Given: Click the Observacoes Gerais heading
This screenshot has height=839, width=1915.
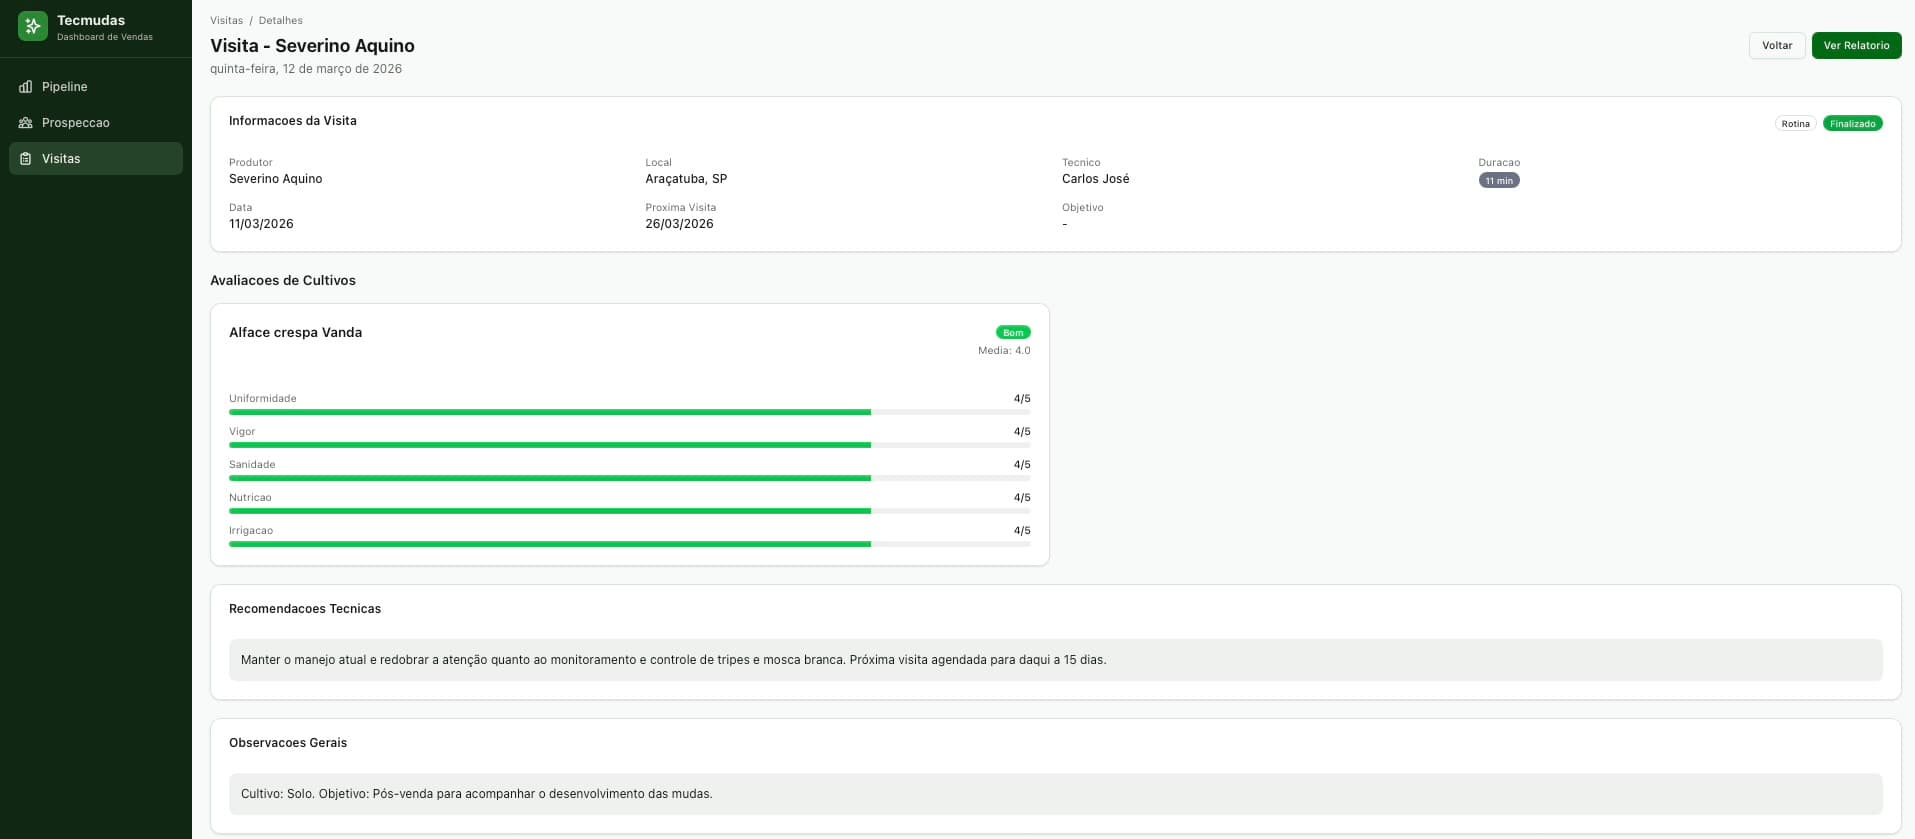Looking at the screenshot, I should (x=288, y=743).
